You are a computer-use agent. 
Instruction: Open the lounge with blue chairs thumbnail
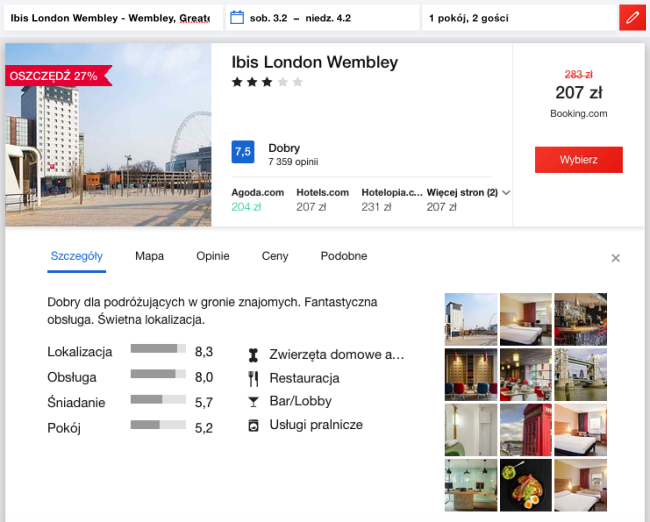[x=471, y=374]
